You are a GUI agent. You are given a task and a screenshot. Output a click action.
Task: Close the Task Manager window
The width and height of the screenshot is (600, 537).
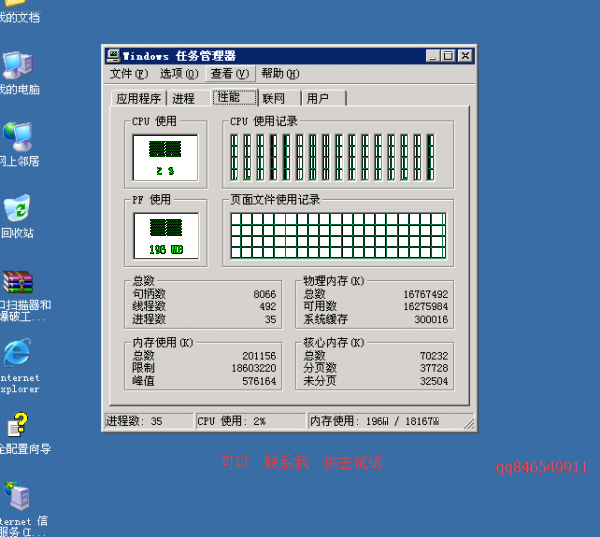465,56
